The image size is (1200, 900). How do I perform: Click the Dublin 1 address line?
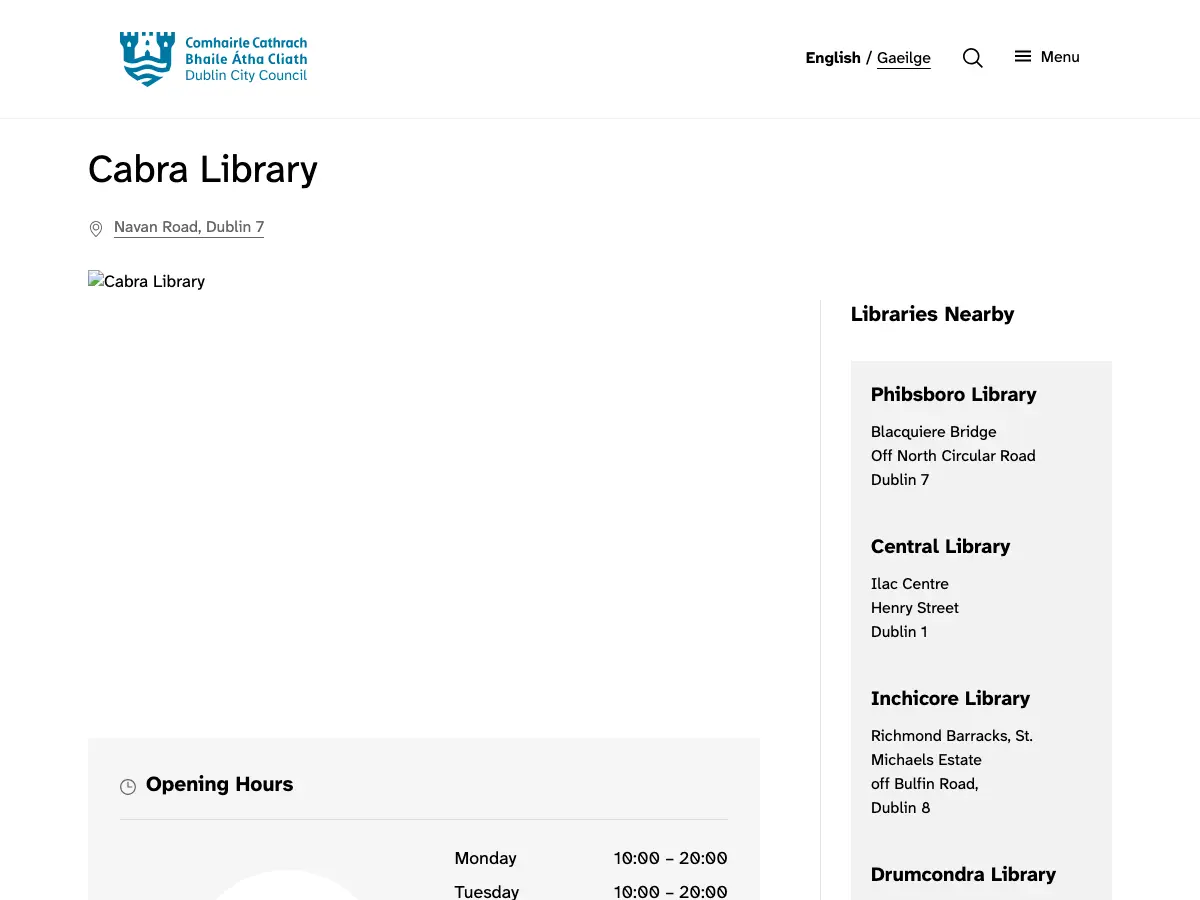click(900, 632)
